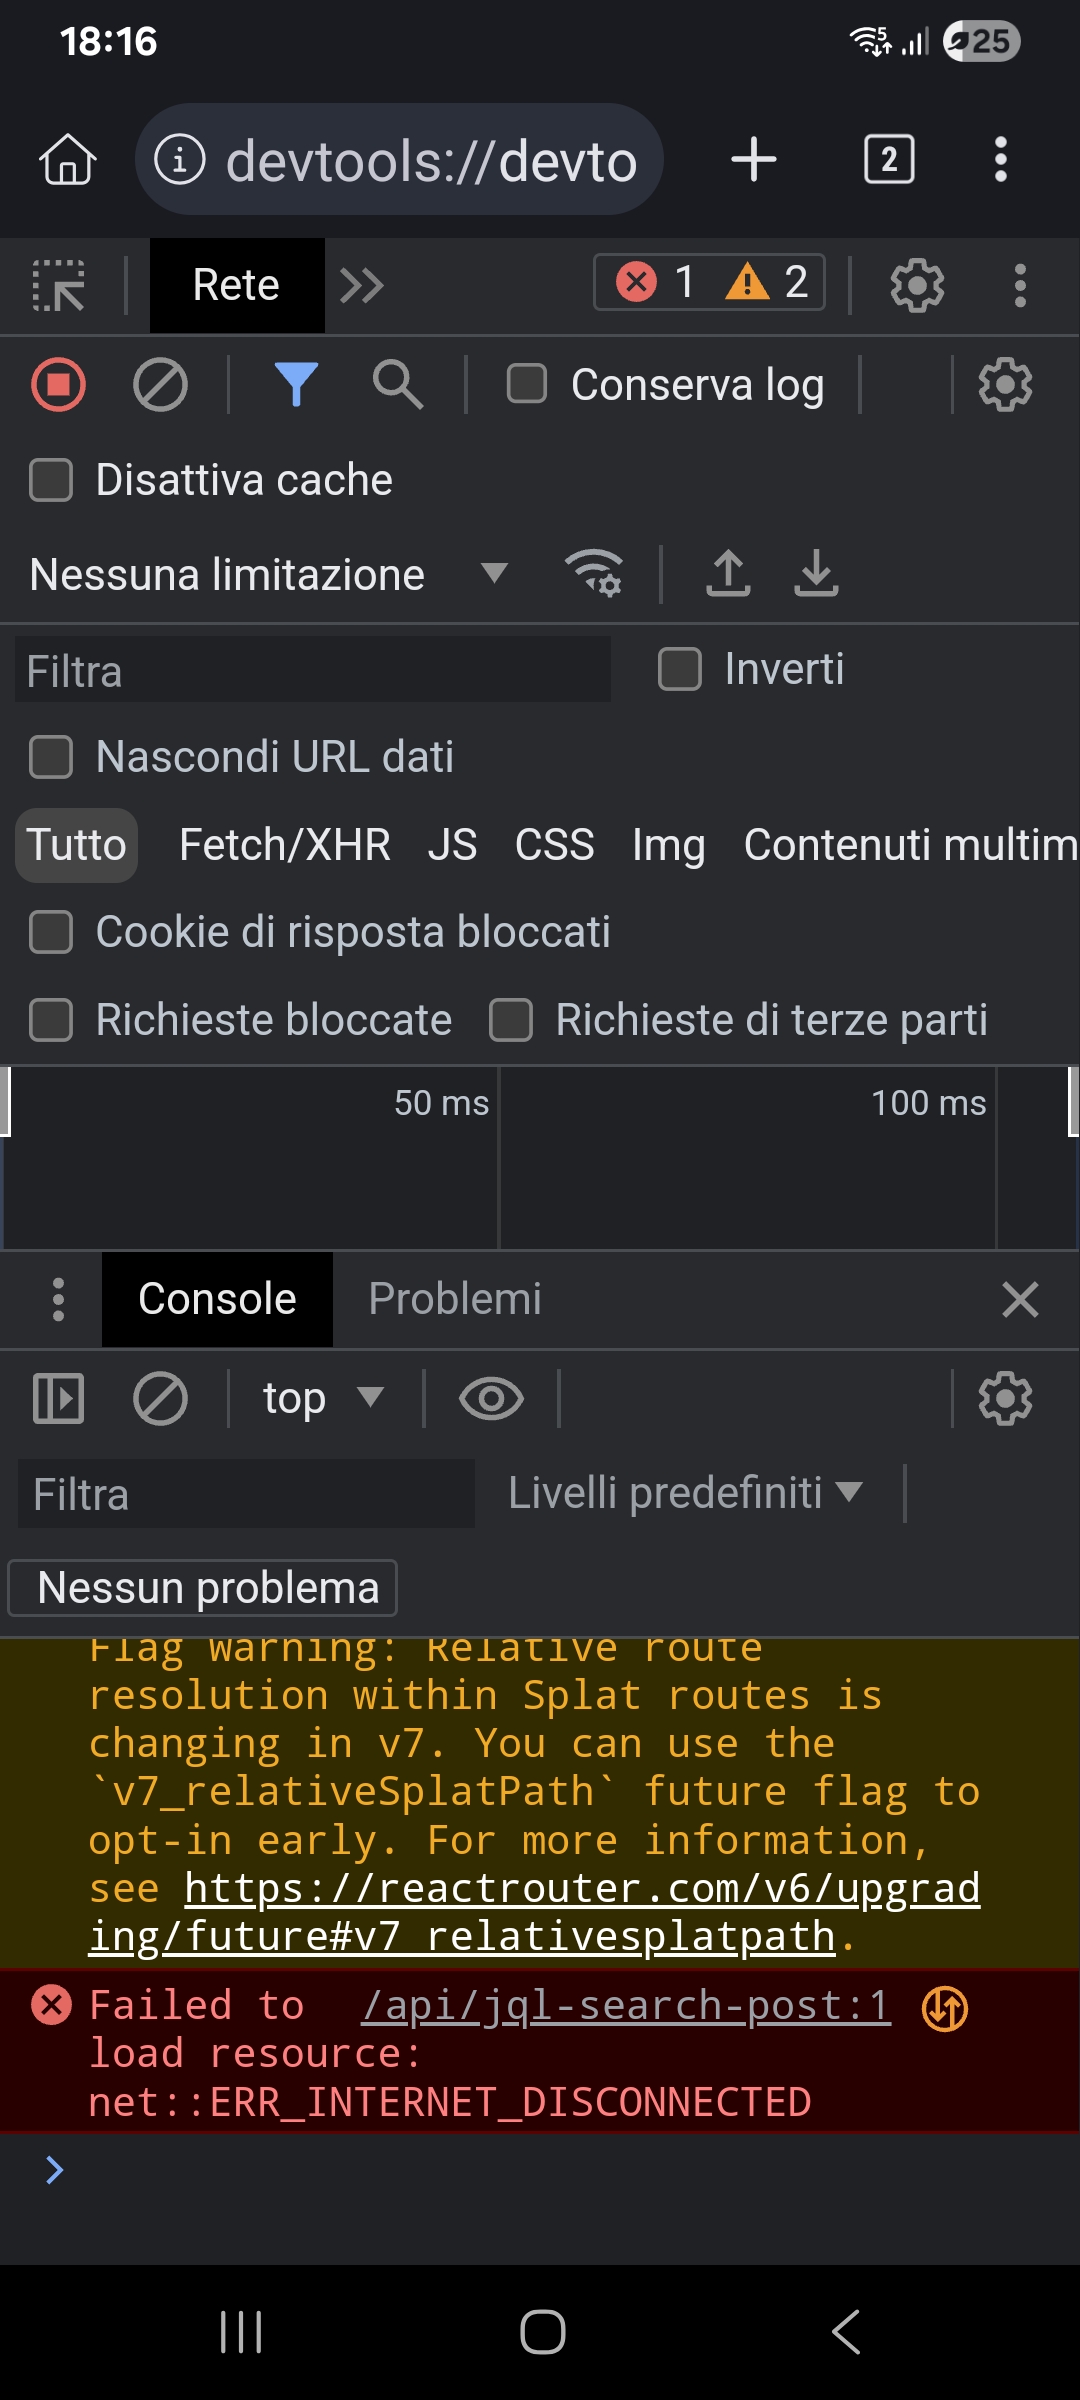The height and width of the screenshot is (2400, 1080).
Task: Open network search magnifier
Action: (397, 385)
